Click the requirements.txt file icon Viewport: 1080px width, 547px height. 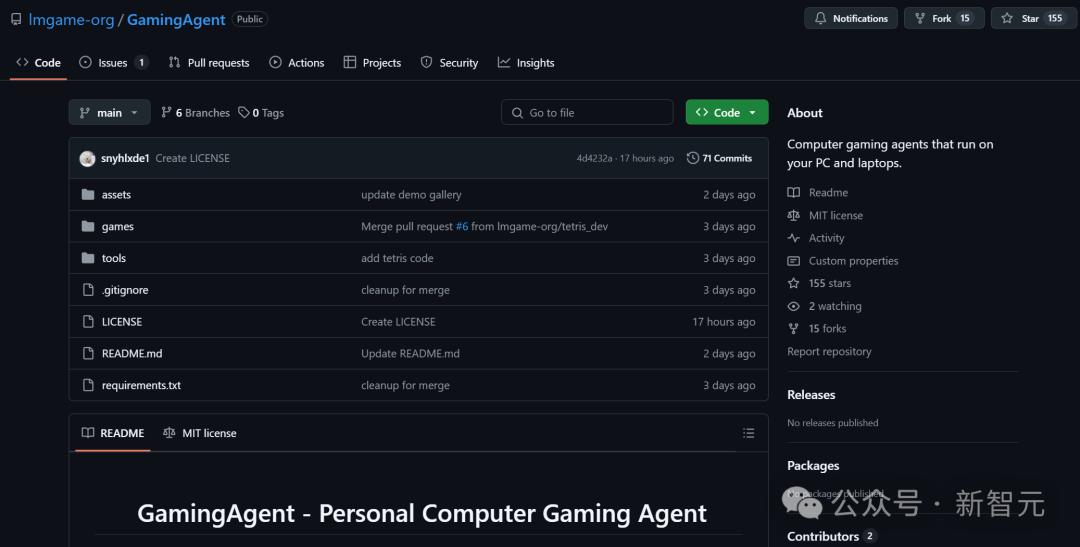coord(88,385)
